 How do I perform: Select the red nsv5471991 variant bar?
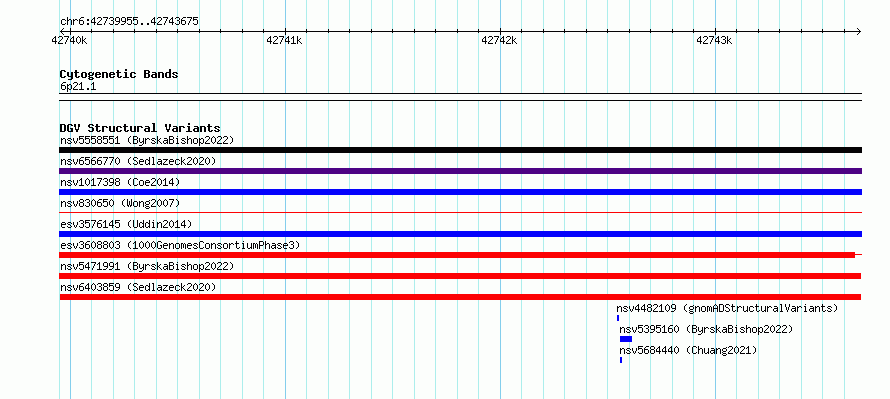click(x=460, y=276)
